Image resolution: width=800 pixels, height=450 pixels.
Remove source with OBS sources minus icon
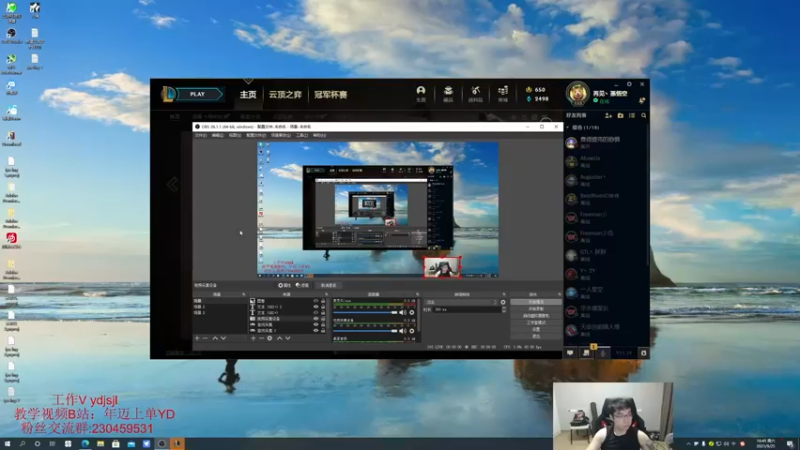261,338
